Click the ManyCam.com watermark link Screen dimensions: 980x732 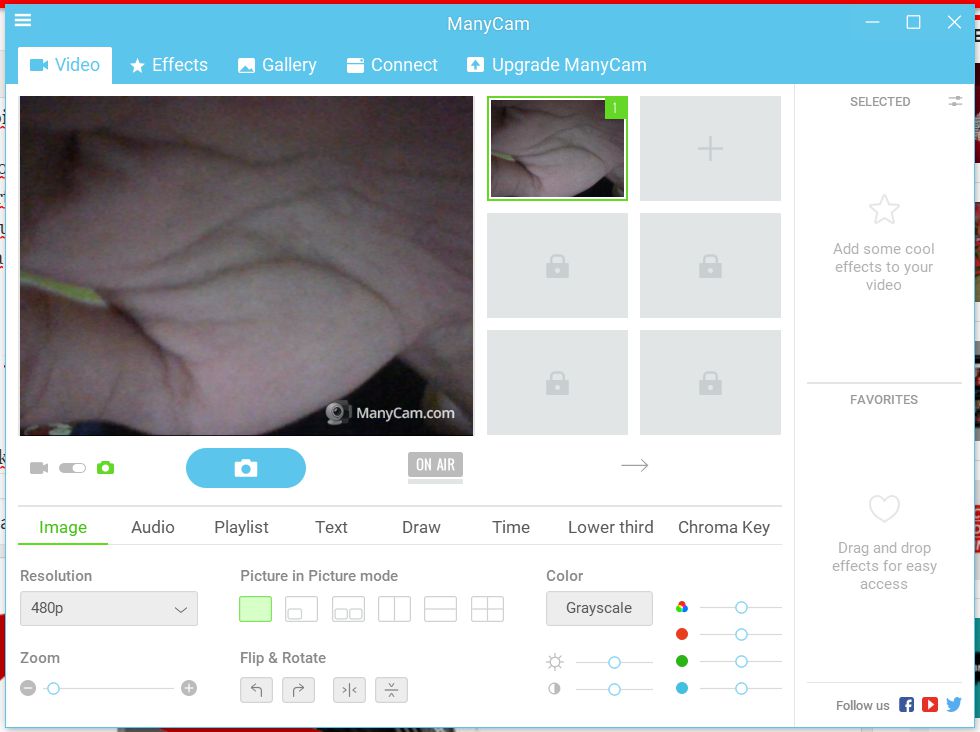coord(391,413)
